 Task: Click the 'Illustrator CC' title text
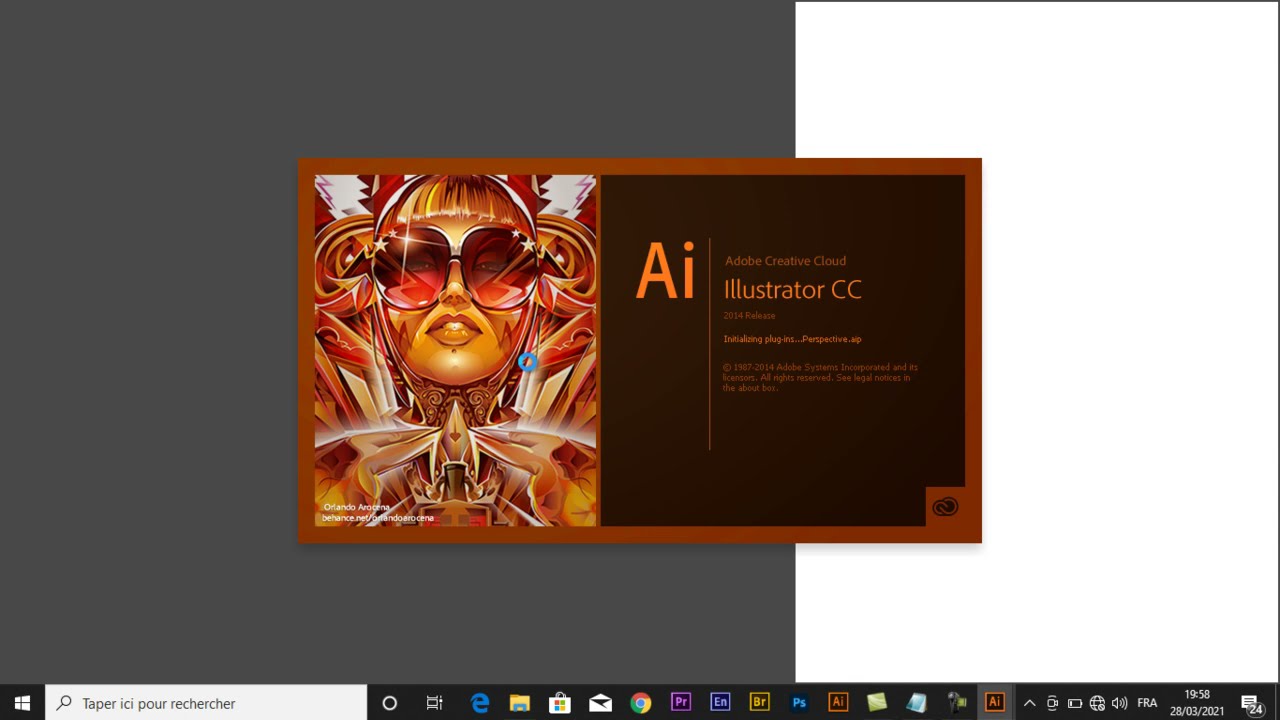pos(792,290)
